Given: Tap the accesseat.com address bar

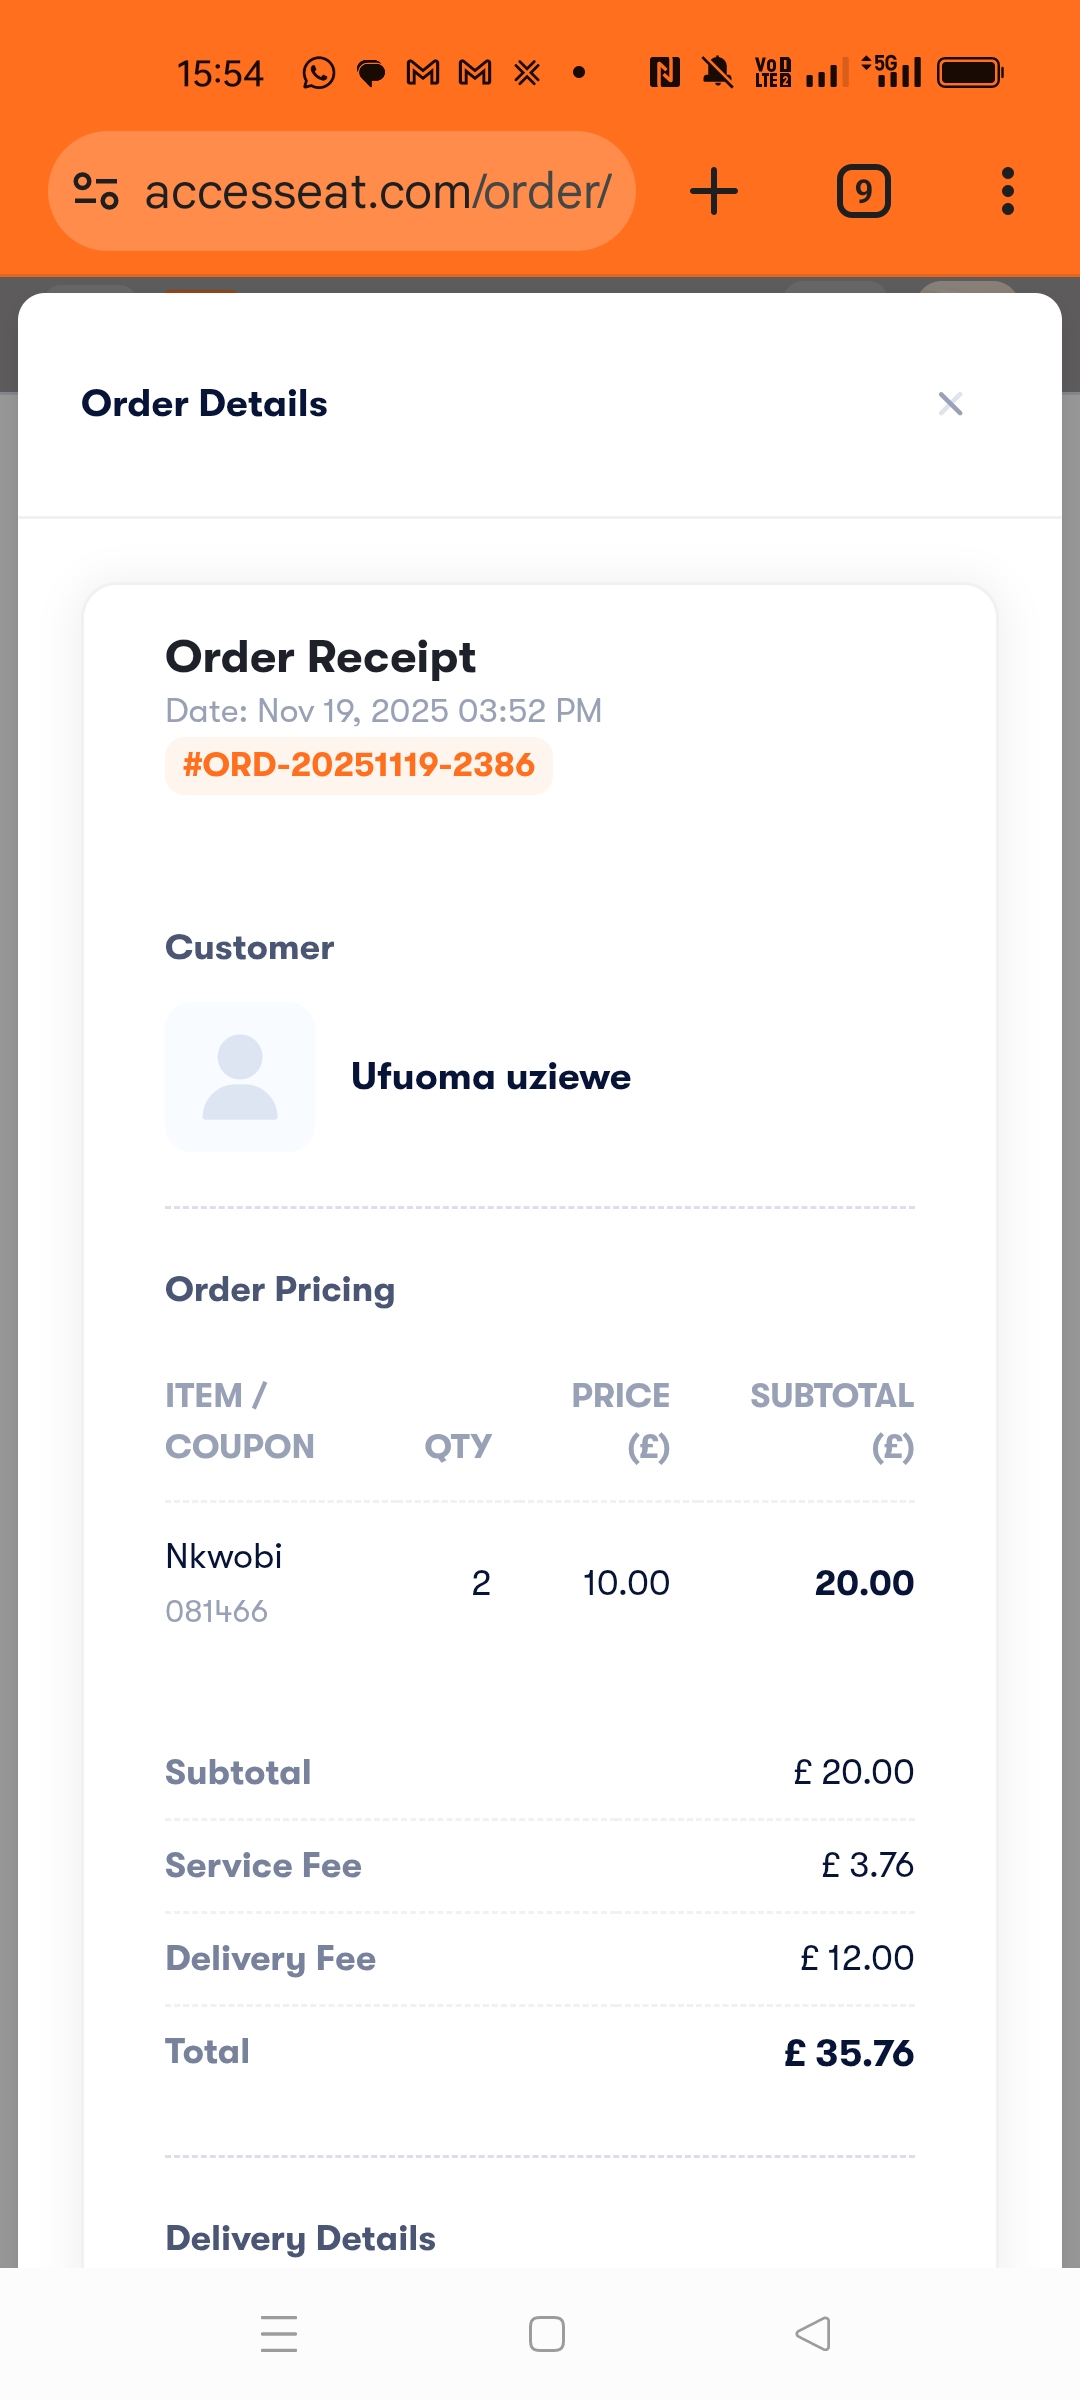Looking at the screenshot, I should 377,191.
